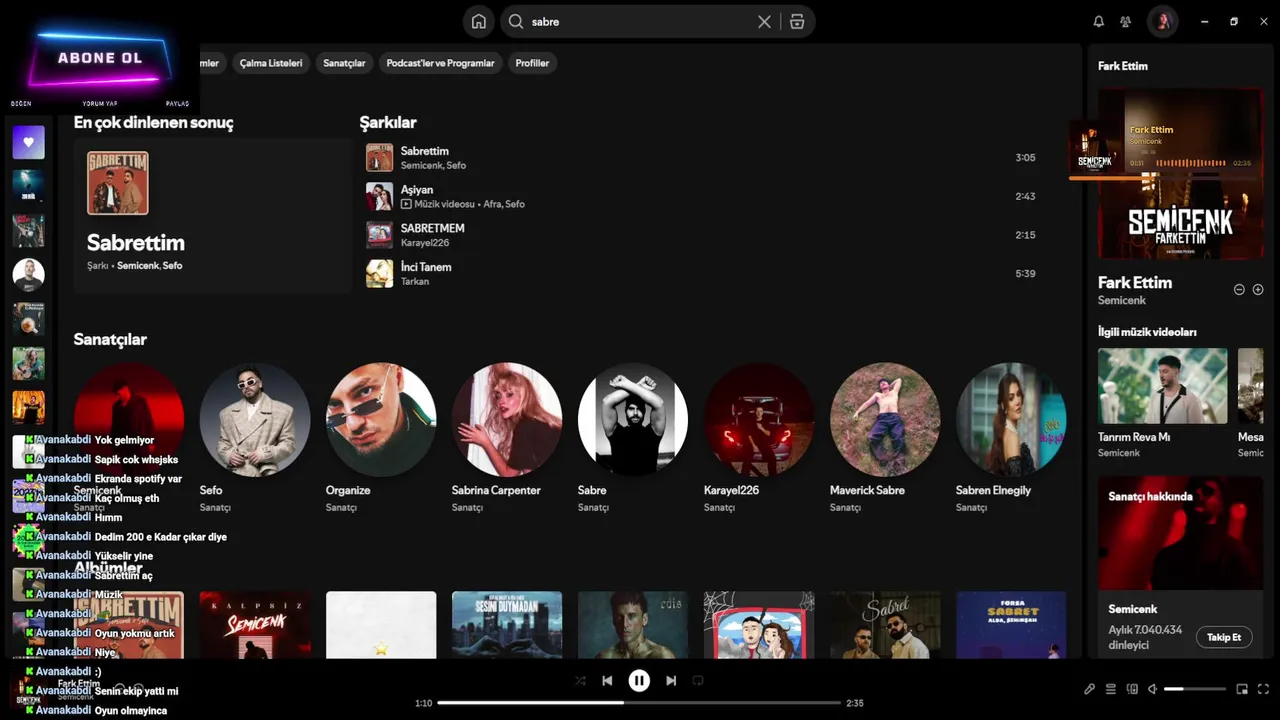The image size is (1280, 720).
Task: Toggle repeat mode
Action: tap(698, 681)
